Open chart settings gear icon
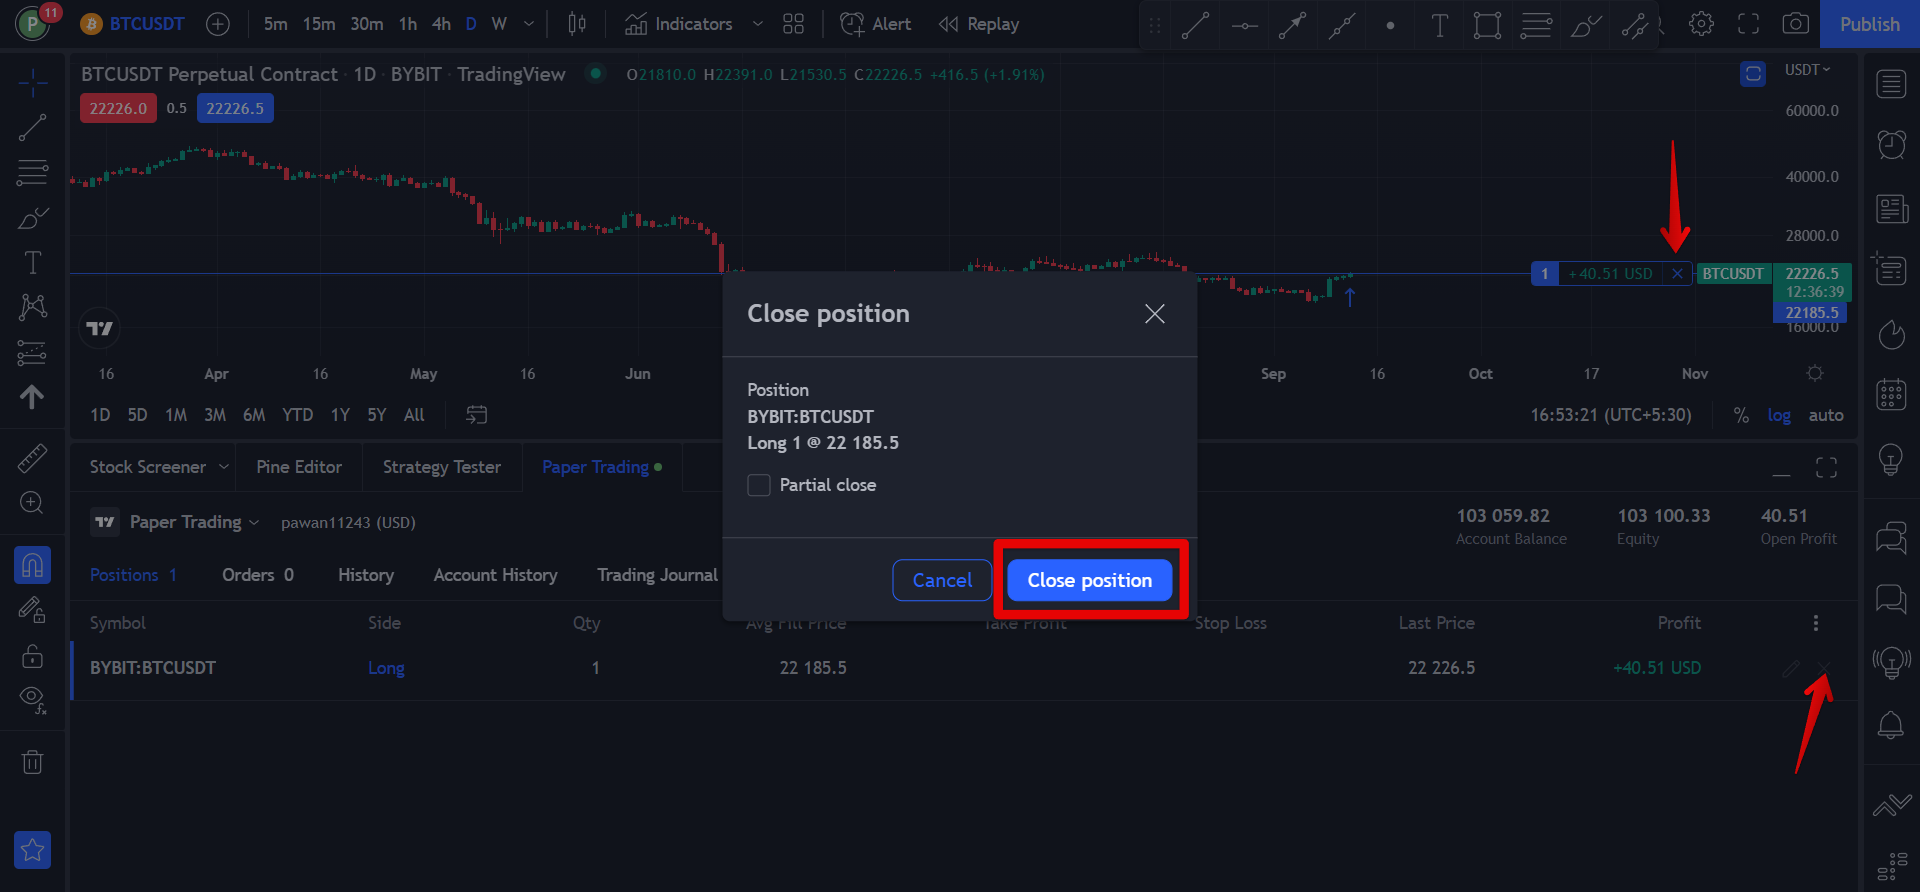1920x892 pixels. tap(1701, 24)
